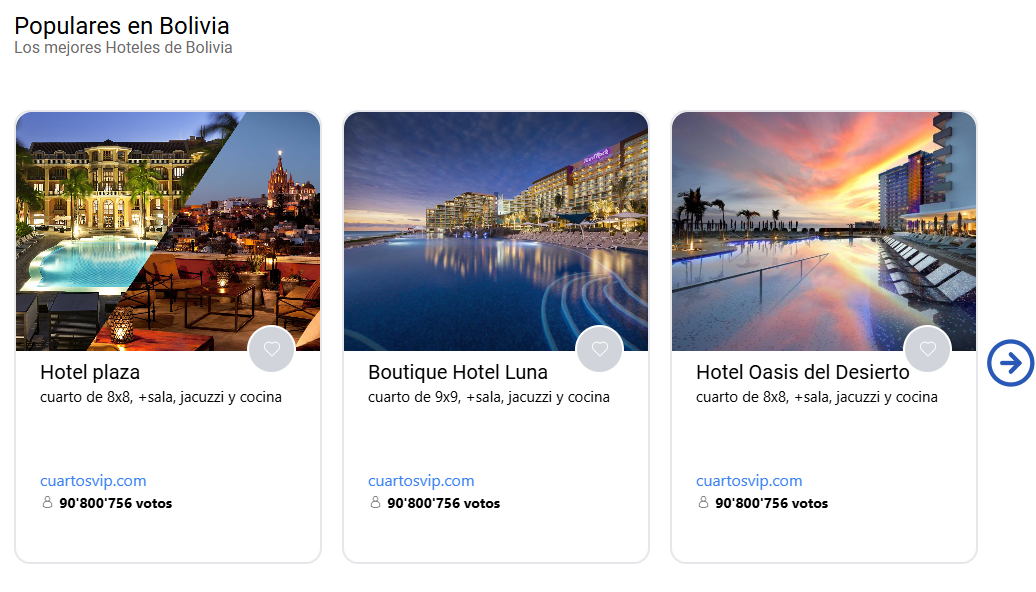Favorite Hotel plaza with heart icon
Image resolution: width=1036 pixels, height=592 pixels.
point(271,349)
